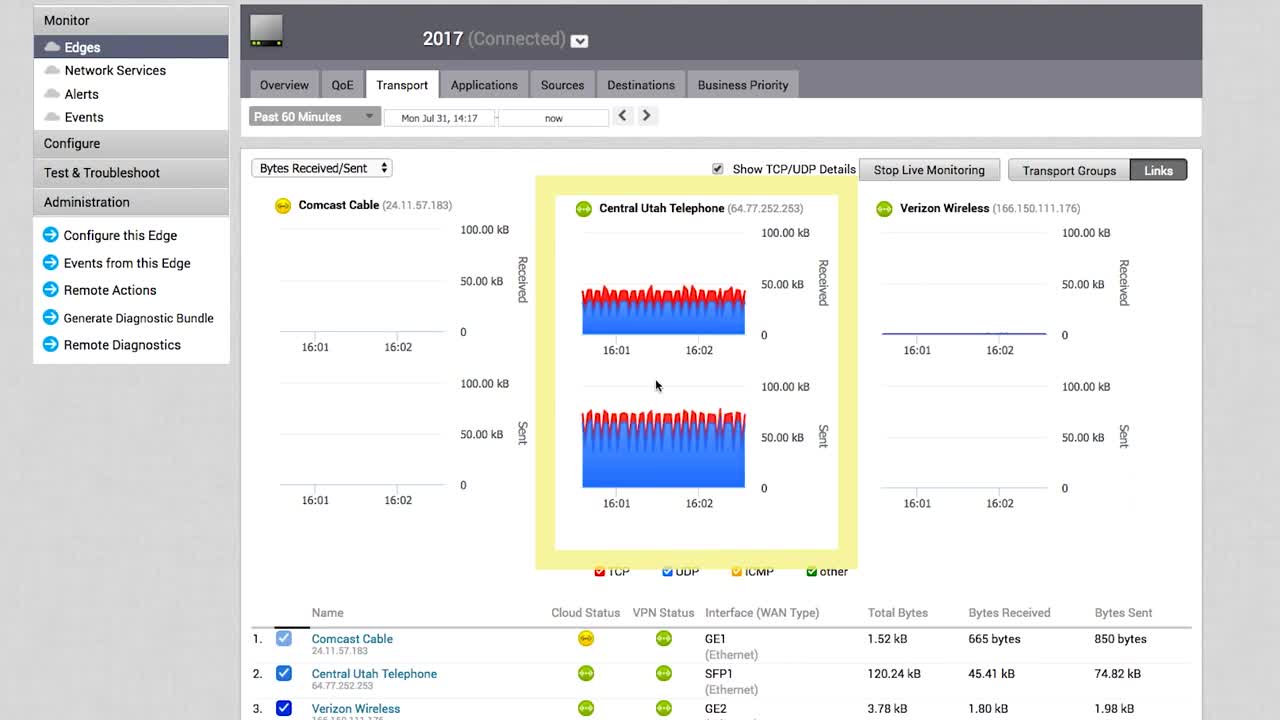Toggle the TCP legend checkbox
This screenshot has height=720, width=1280.
pyautogui.click(x=600, y=571)
